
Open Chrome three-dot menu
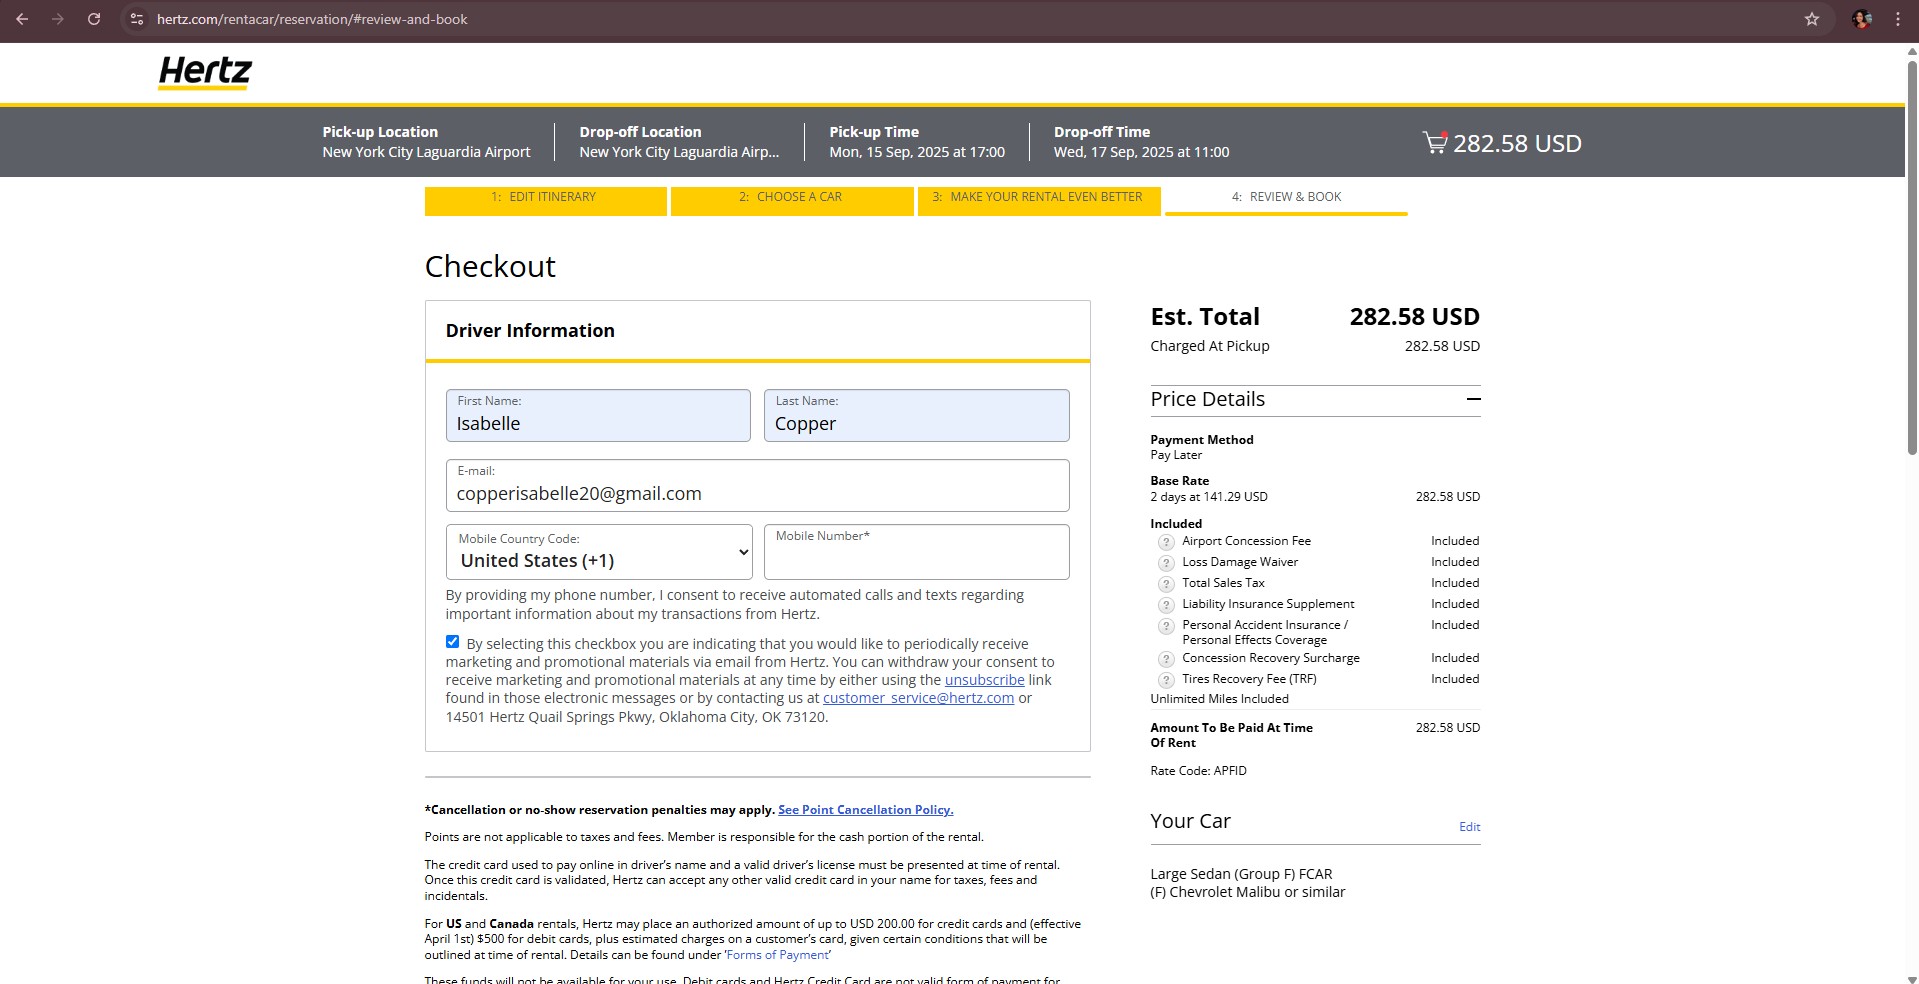click(1897, 19)
